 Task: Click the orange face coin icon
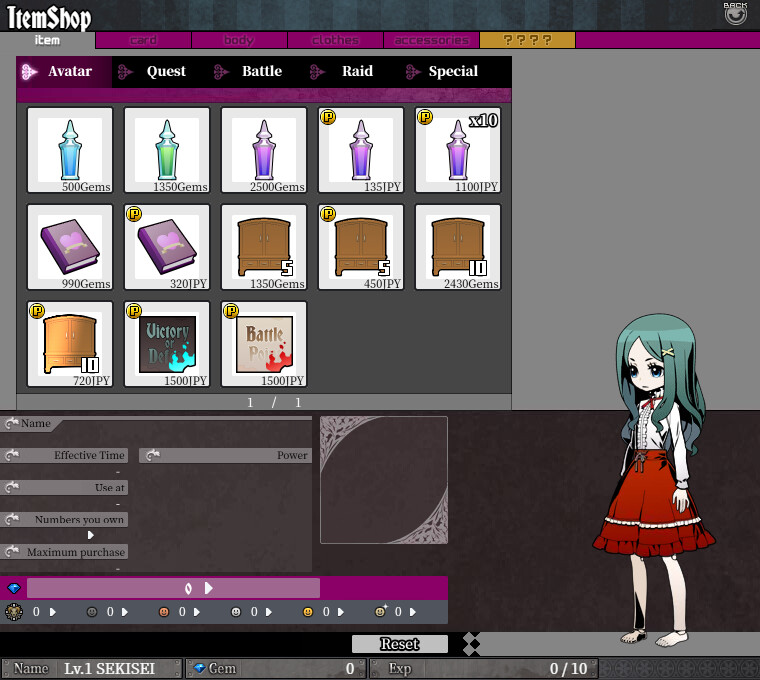pos(164,612)
